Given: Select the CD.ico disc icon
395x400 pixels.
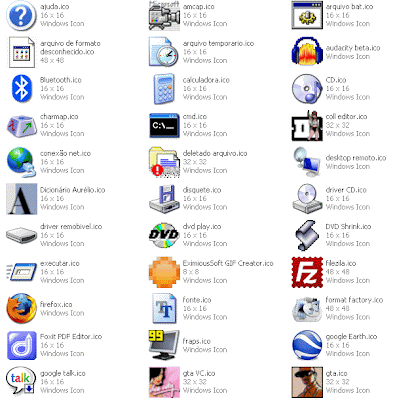Looking at the screenshot, I should (307, 89).
